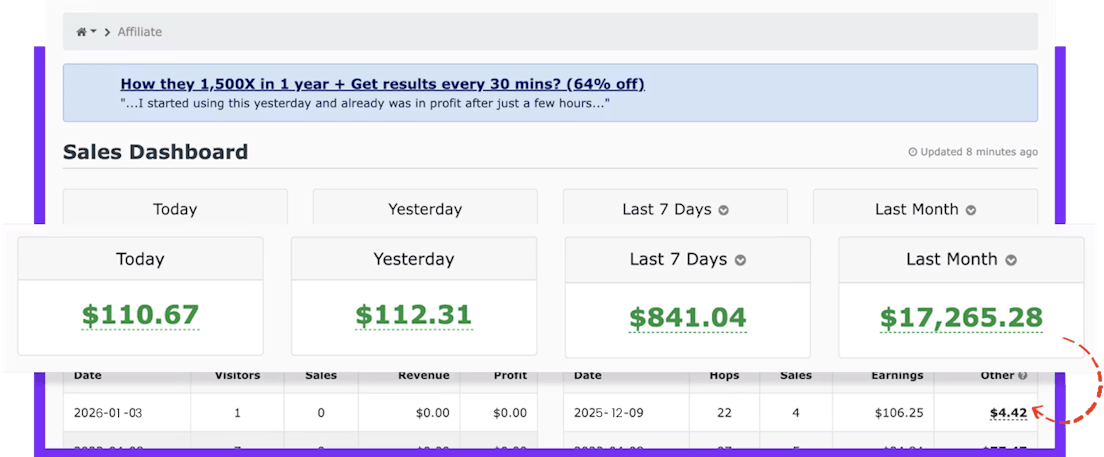The image size is (1104, 457).
Task: Open the $17,265.28 Last Month figure
Action: [961, 318]
